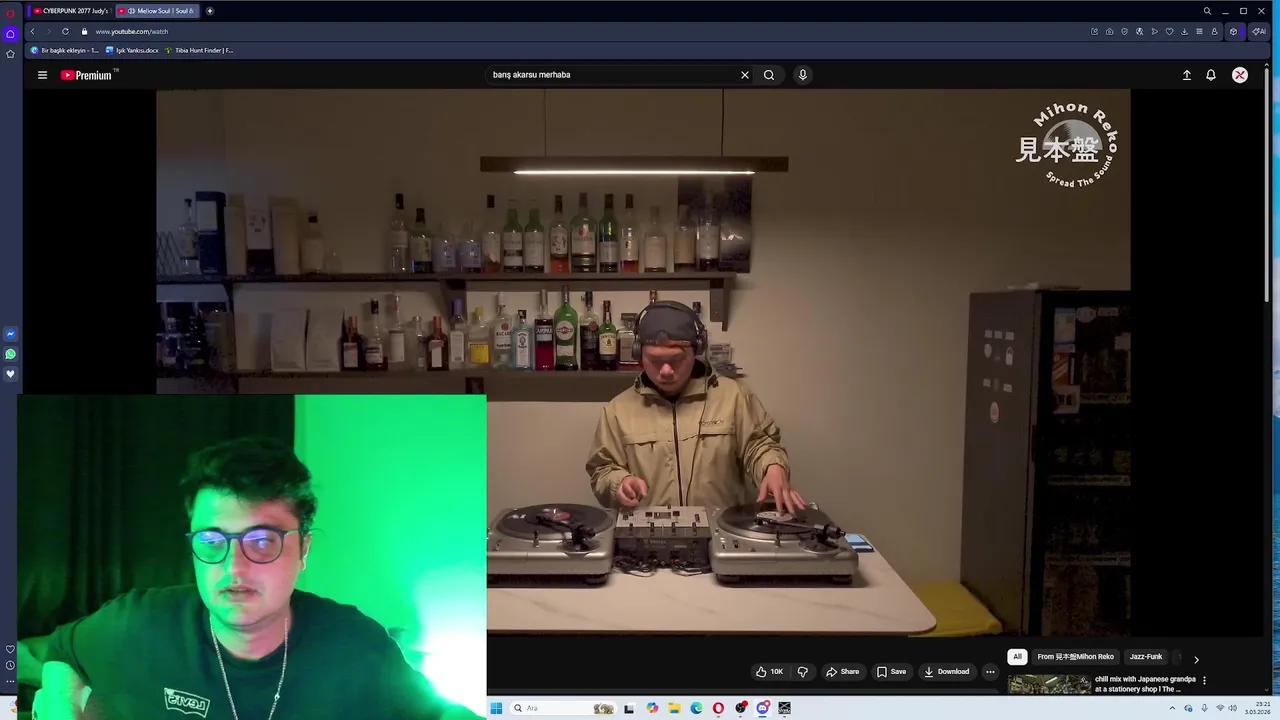Select the Jazz-Funk chip

1146,657
